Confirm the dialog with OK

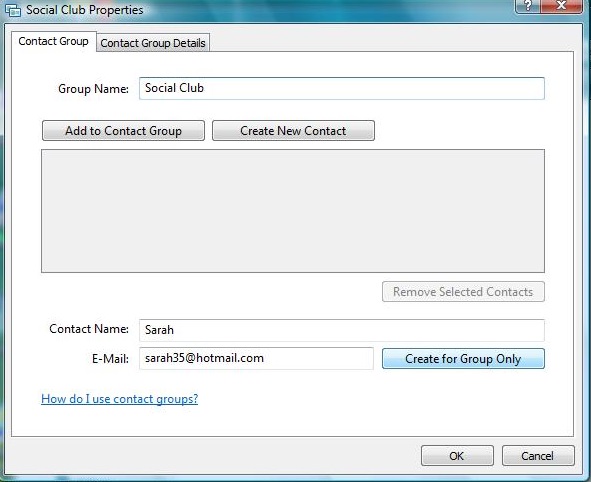(x=457, y=456)
